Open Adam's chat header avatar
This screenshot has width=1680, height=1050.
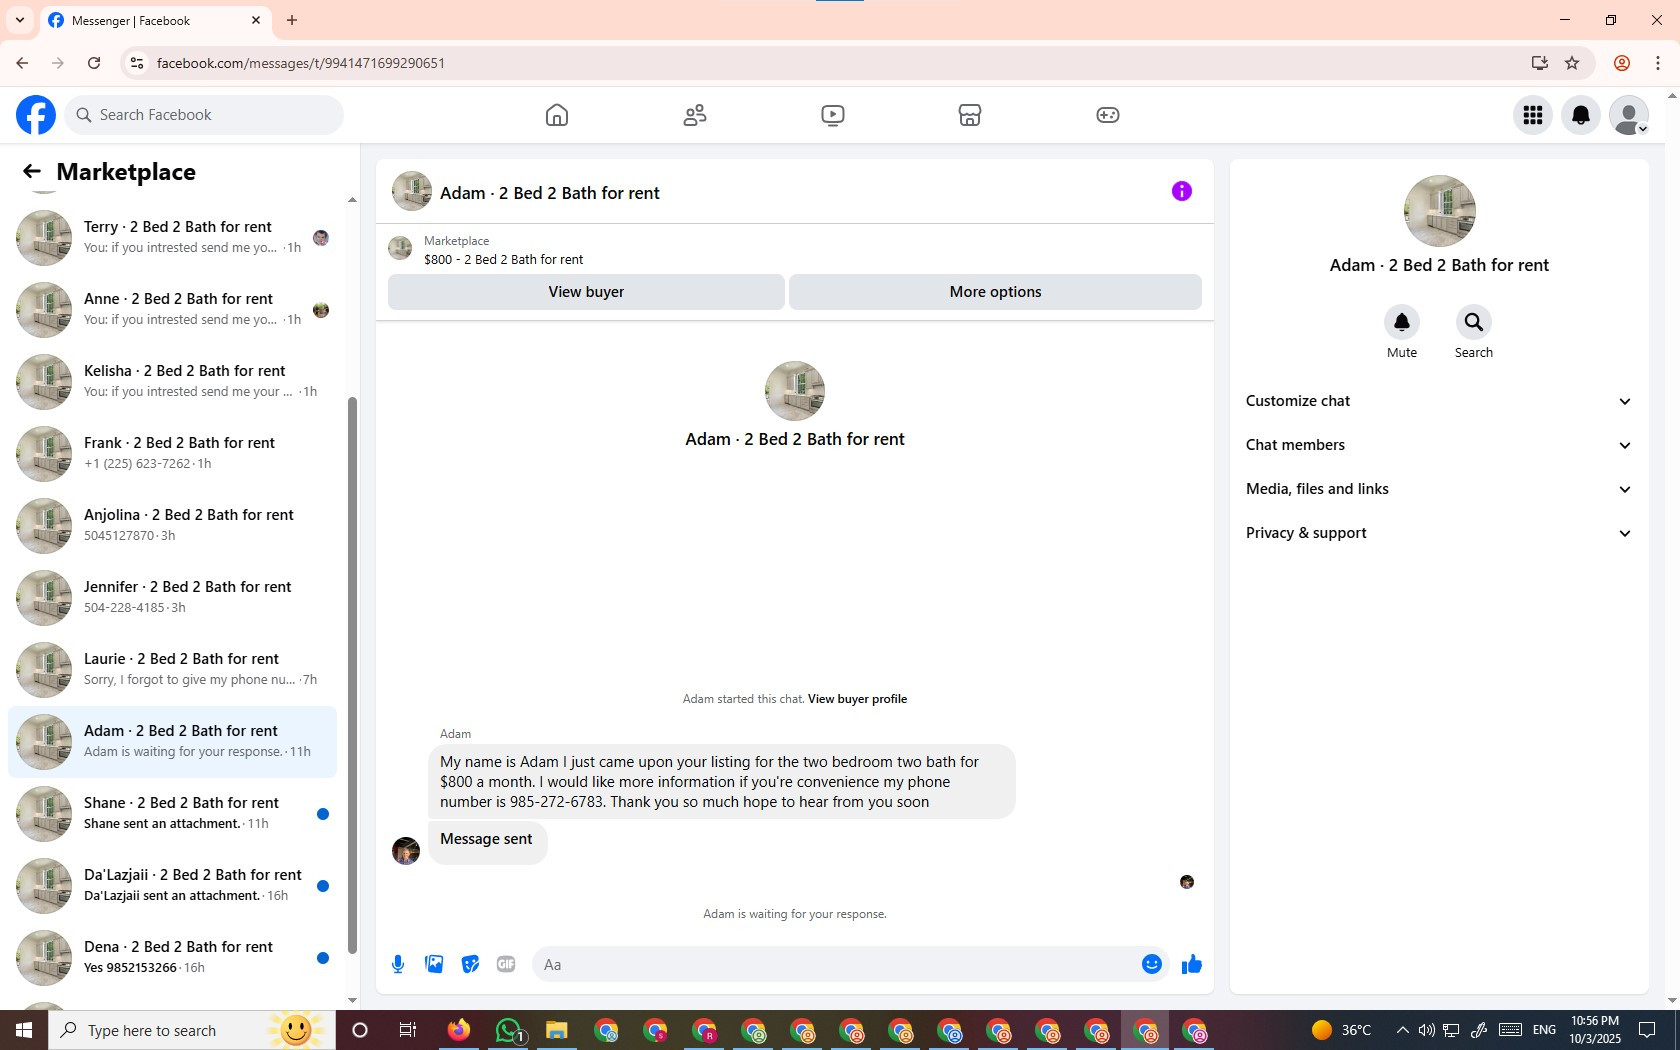click(x=412, y=191)
